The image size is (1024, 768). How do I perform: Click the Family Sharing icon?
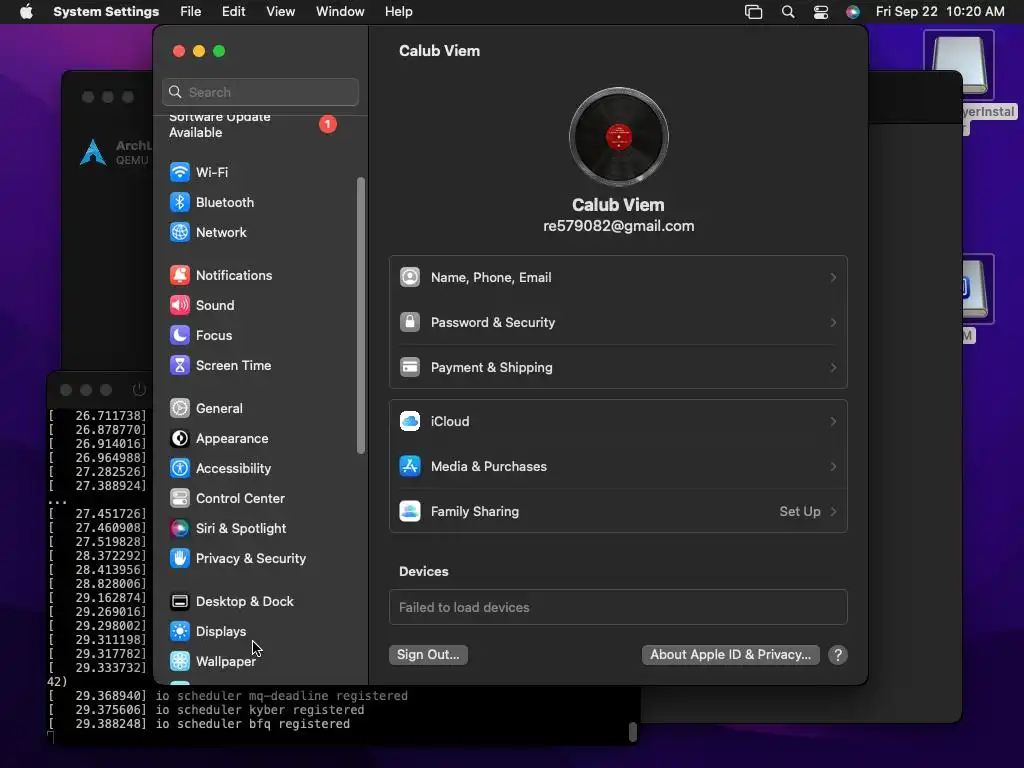pos(410,512)
